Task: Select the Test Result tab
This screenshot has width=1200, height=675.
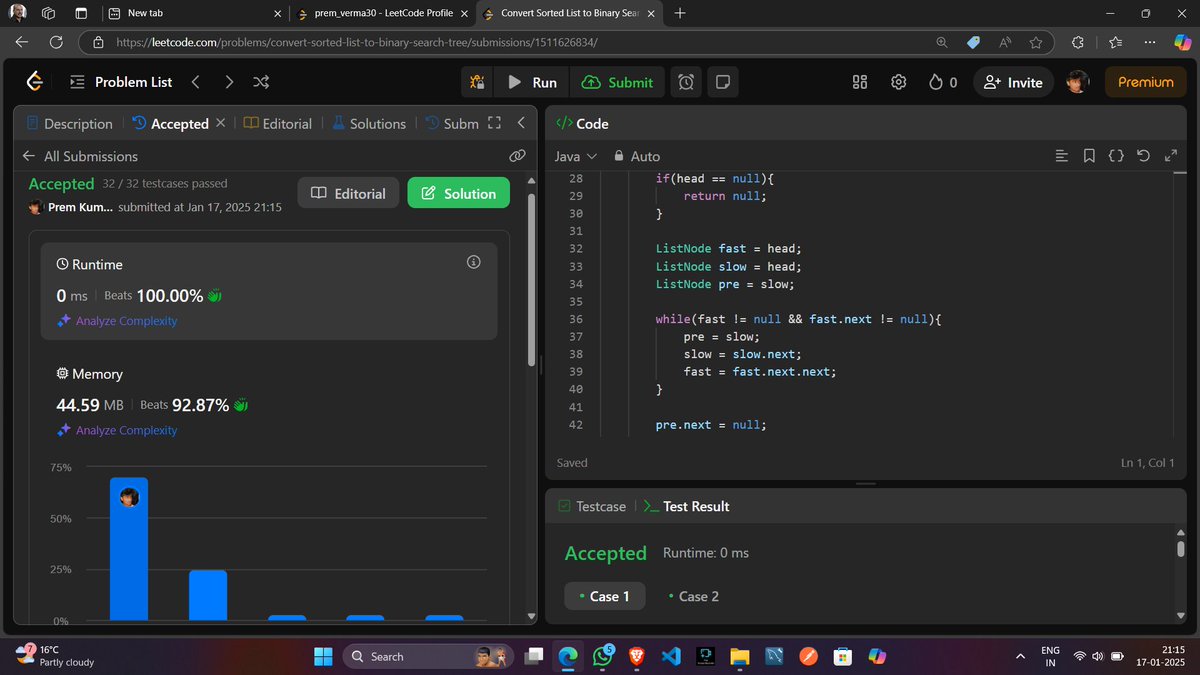Action: pos(687,506)
